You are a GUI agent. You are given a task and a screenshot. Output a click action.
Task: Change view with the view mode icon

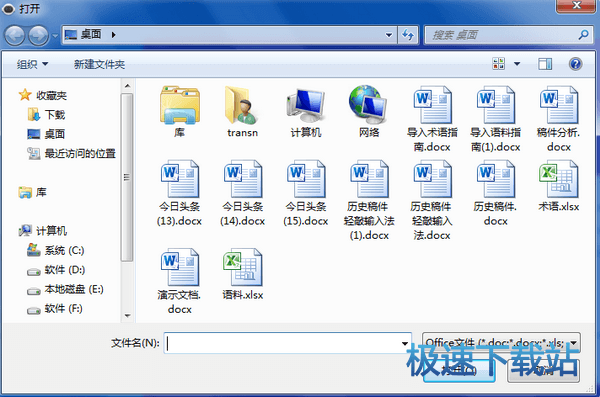(498, 64)
